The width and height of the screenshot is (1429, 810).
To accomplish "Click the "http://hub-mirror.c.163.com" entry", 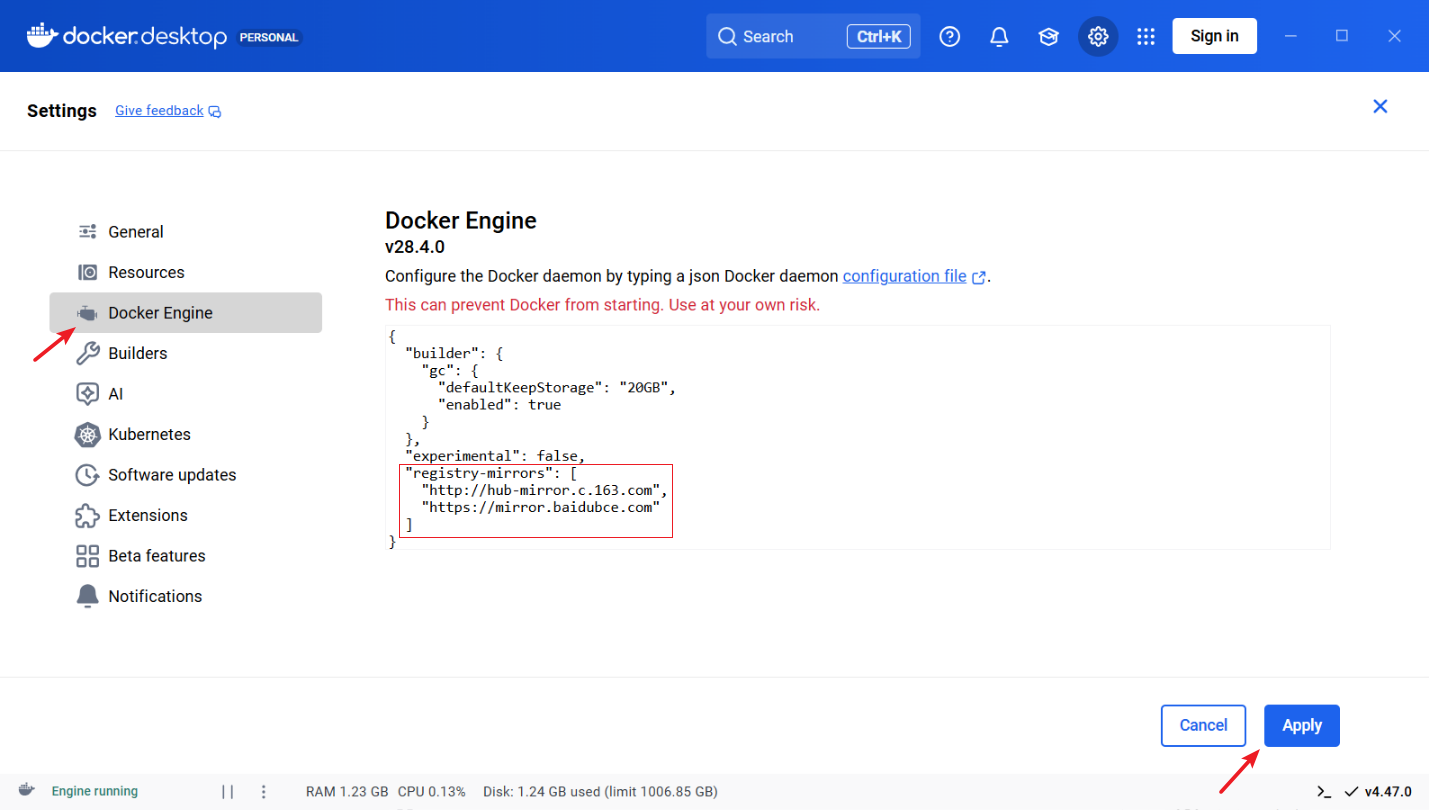I will coord(544,490).
